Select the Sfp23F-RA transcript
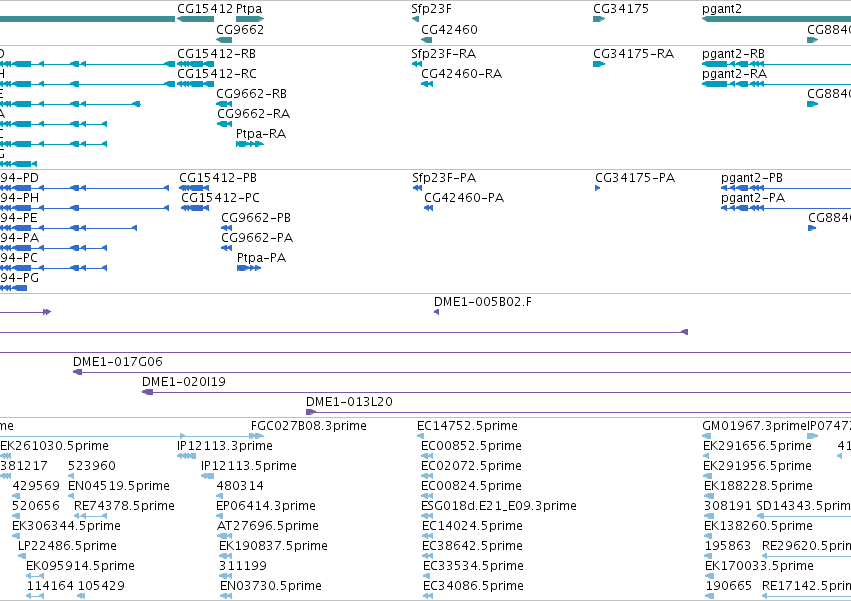Viewport: 851px width, 601px height. tap(443, 54)
